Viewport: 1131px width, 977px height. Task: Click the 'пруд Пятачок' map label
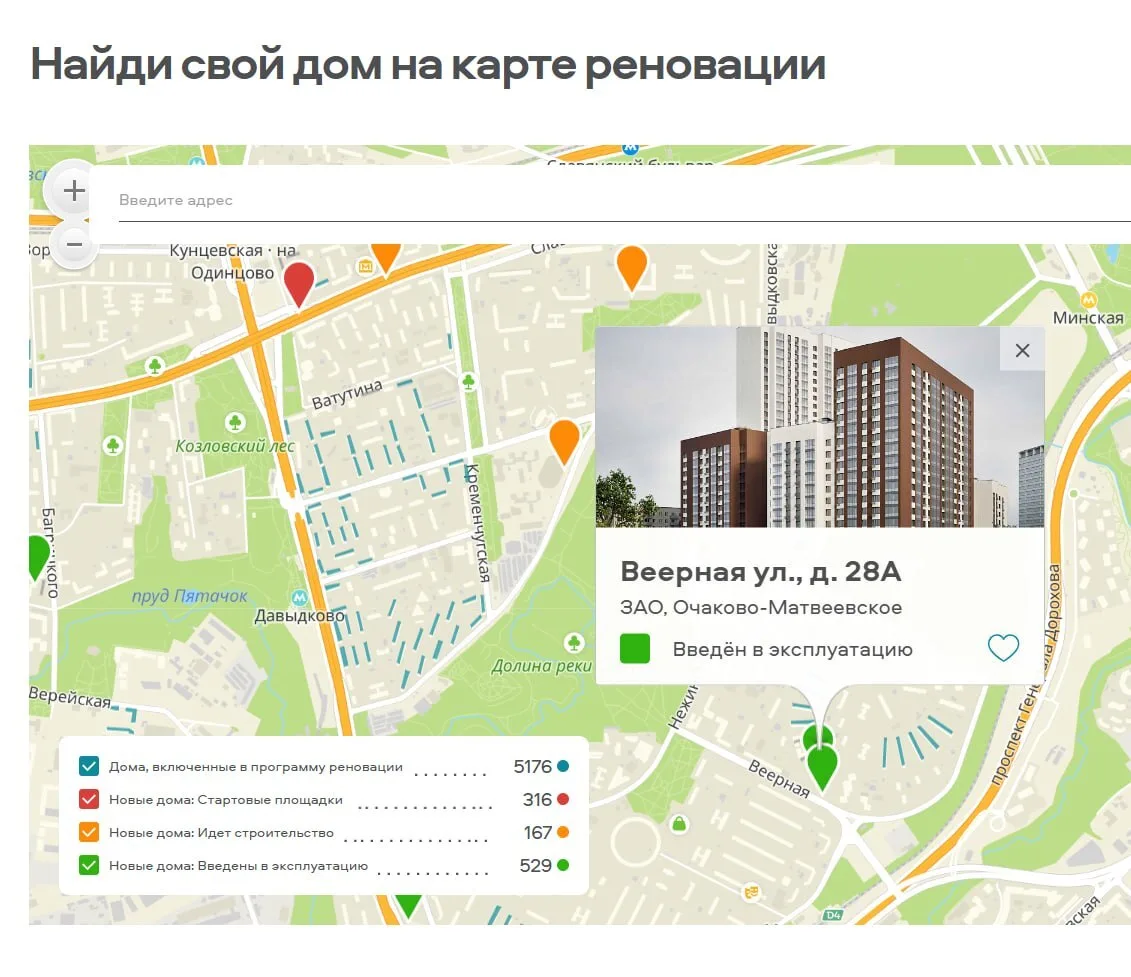click(190, 596)
